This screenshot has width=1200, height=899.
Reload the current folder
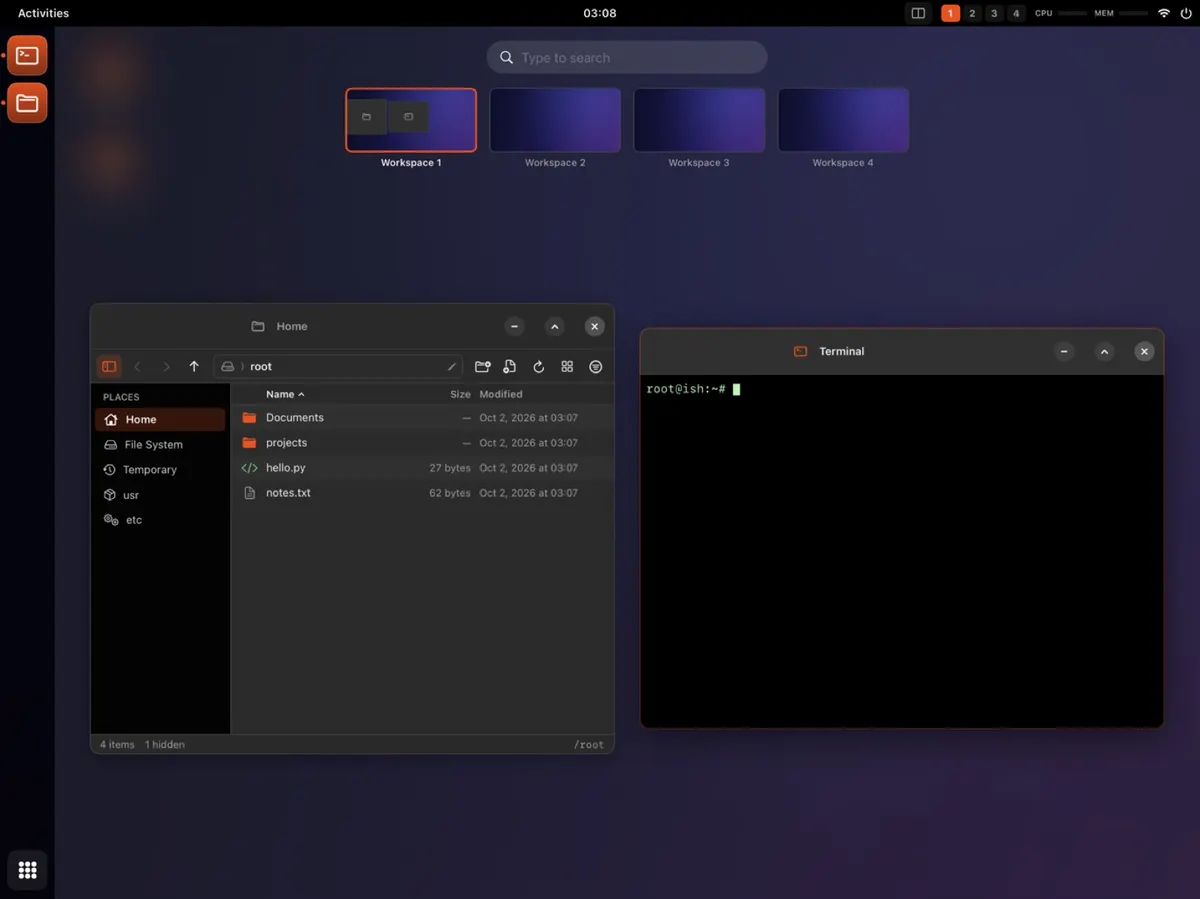(539, 367)
